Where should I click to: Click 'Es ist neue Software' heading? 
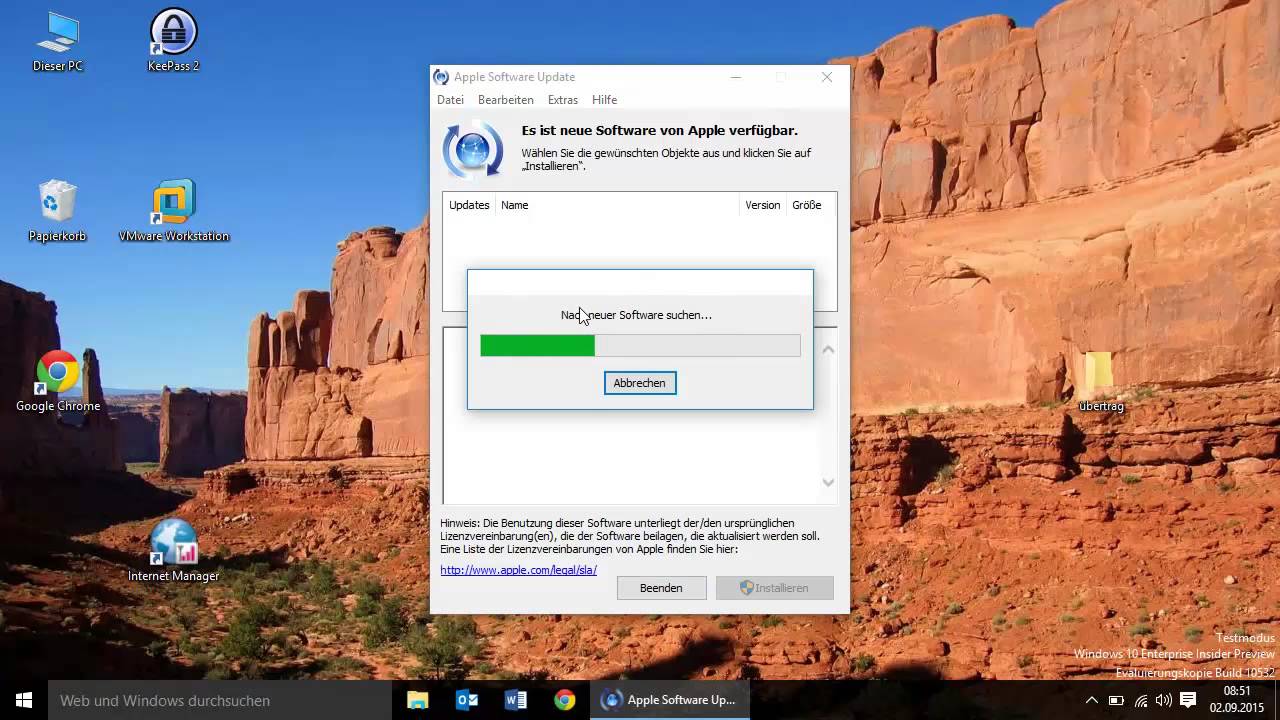[x=659, y=130]
